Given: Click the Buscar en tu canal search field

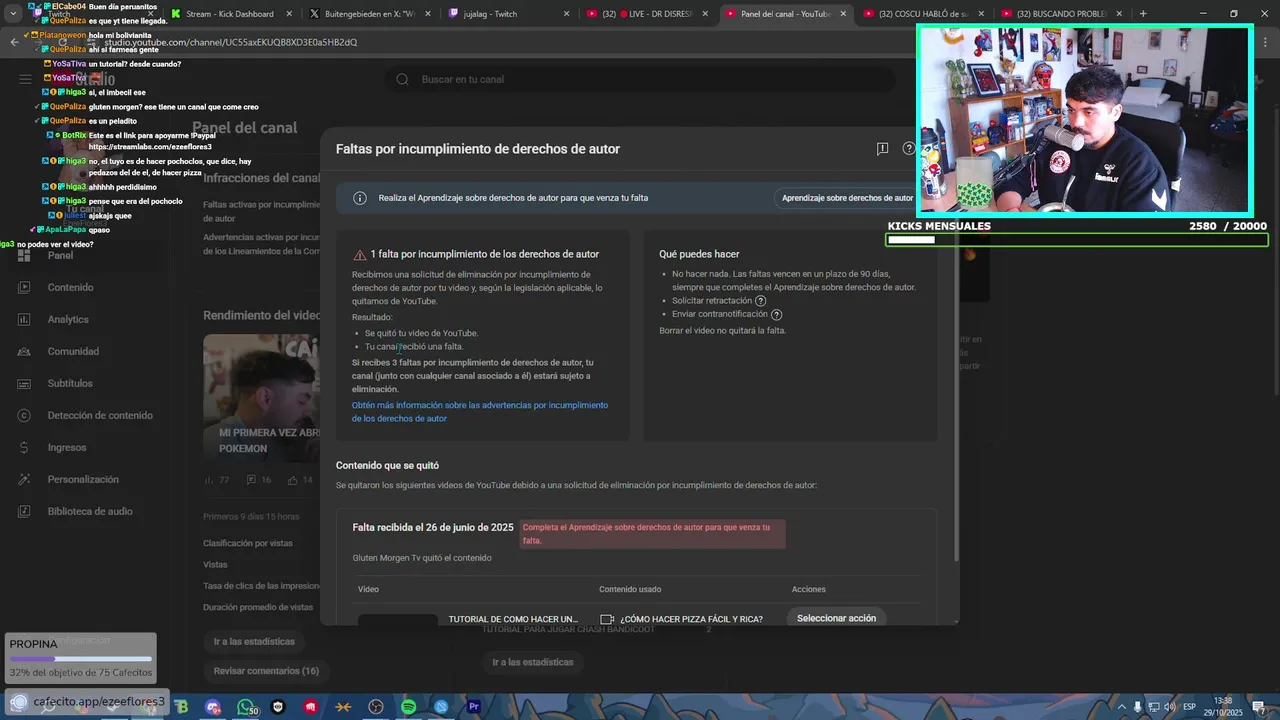Looking at the screenshot, I should click(x=640, y=79).
